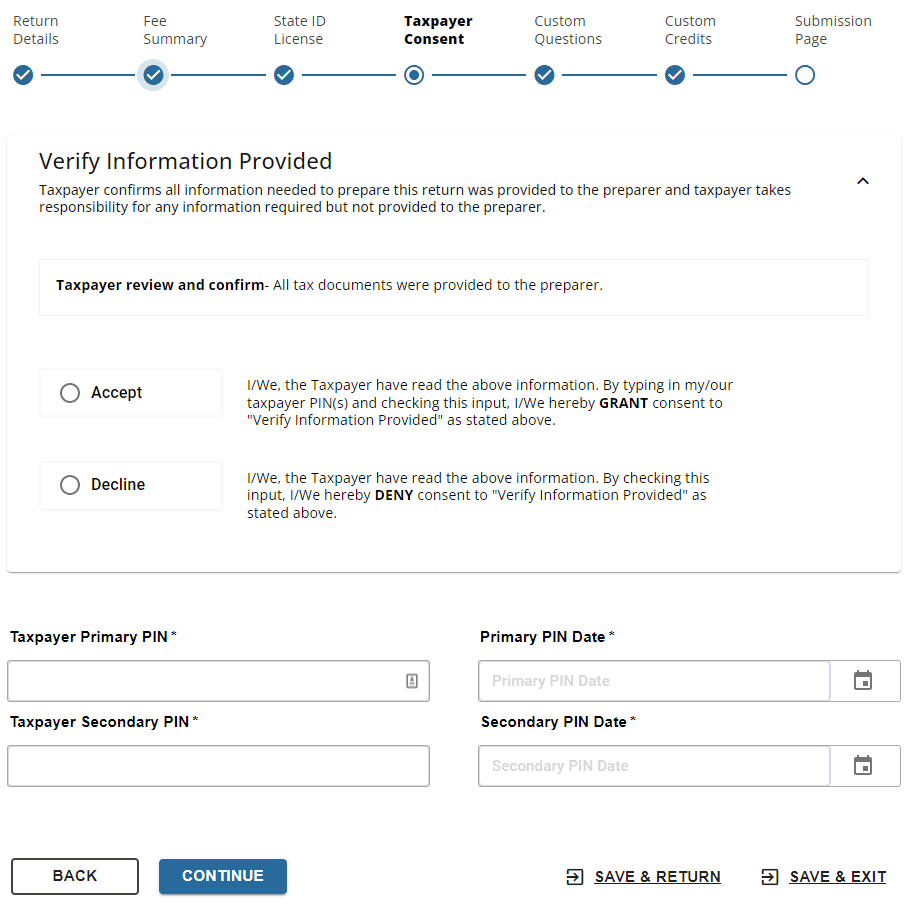Click the Fee Summary step checkmark icon
The width and height of the screenshot is (907, 917).
pos(153,75)
